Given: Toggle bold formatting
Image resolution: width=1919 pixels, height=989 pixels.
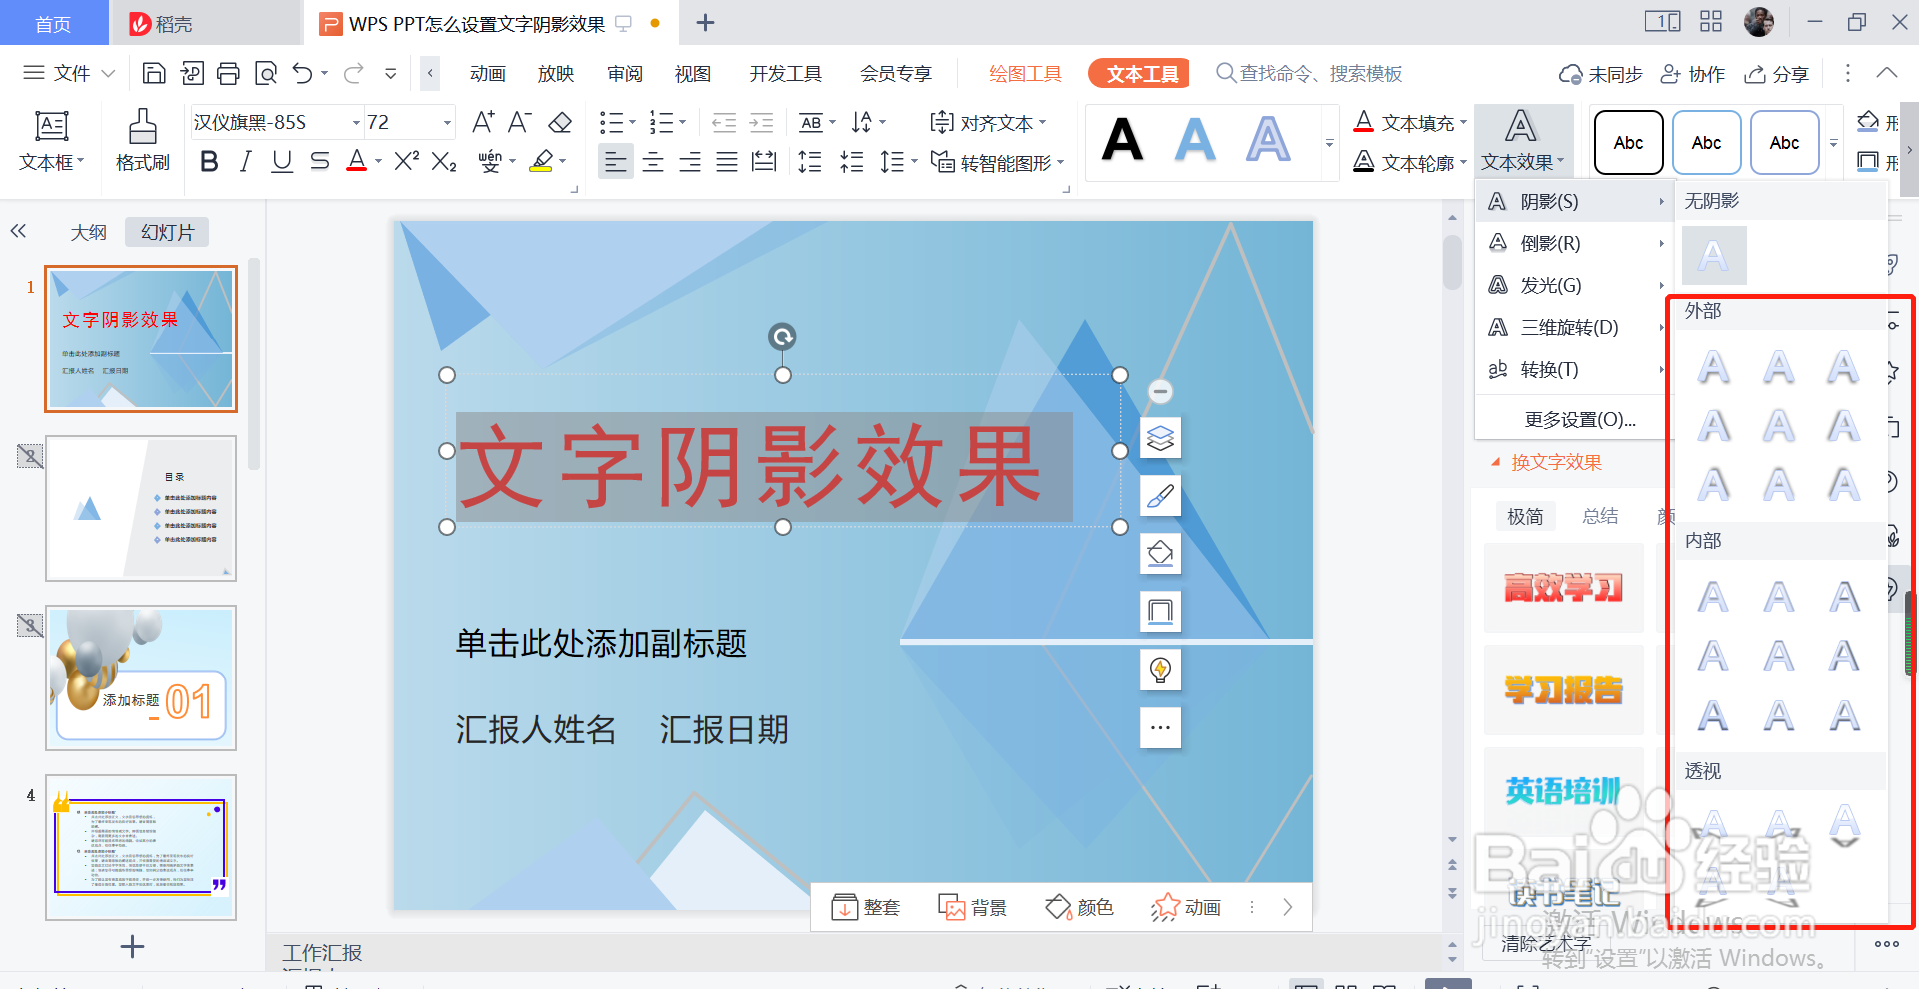Looking at the screenshot, I should [x=209, y=161].
